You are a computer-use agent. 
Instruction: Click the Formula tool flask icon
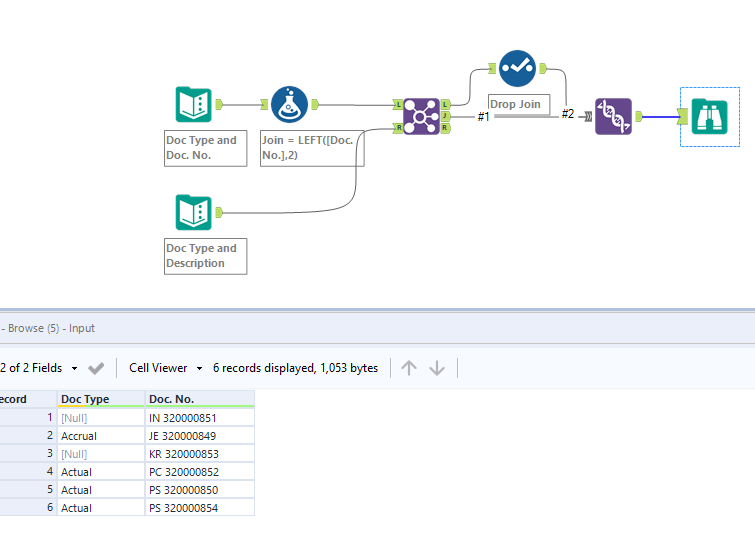(289, 105)
